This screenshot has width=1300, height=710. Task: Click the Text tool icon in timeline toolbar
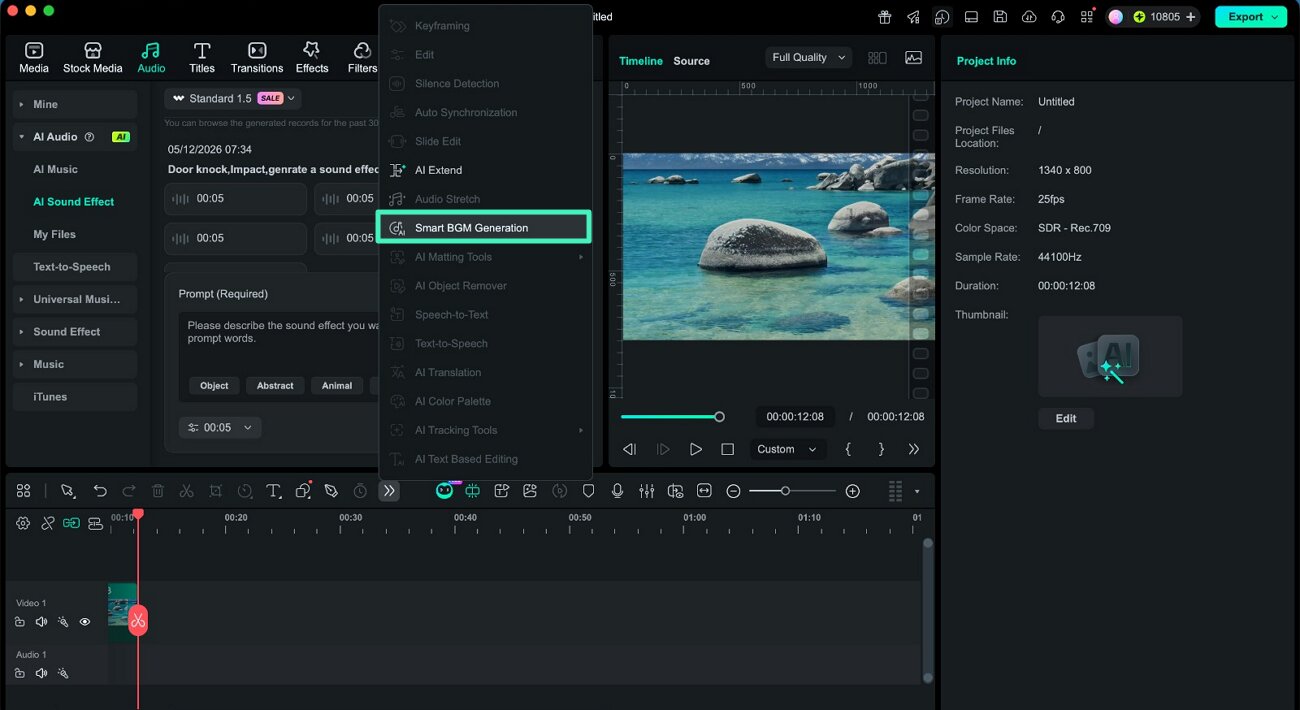pos(273,491)
